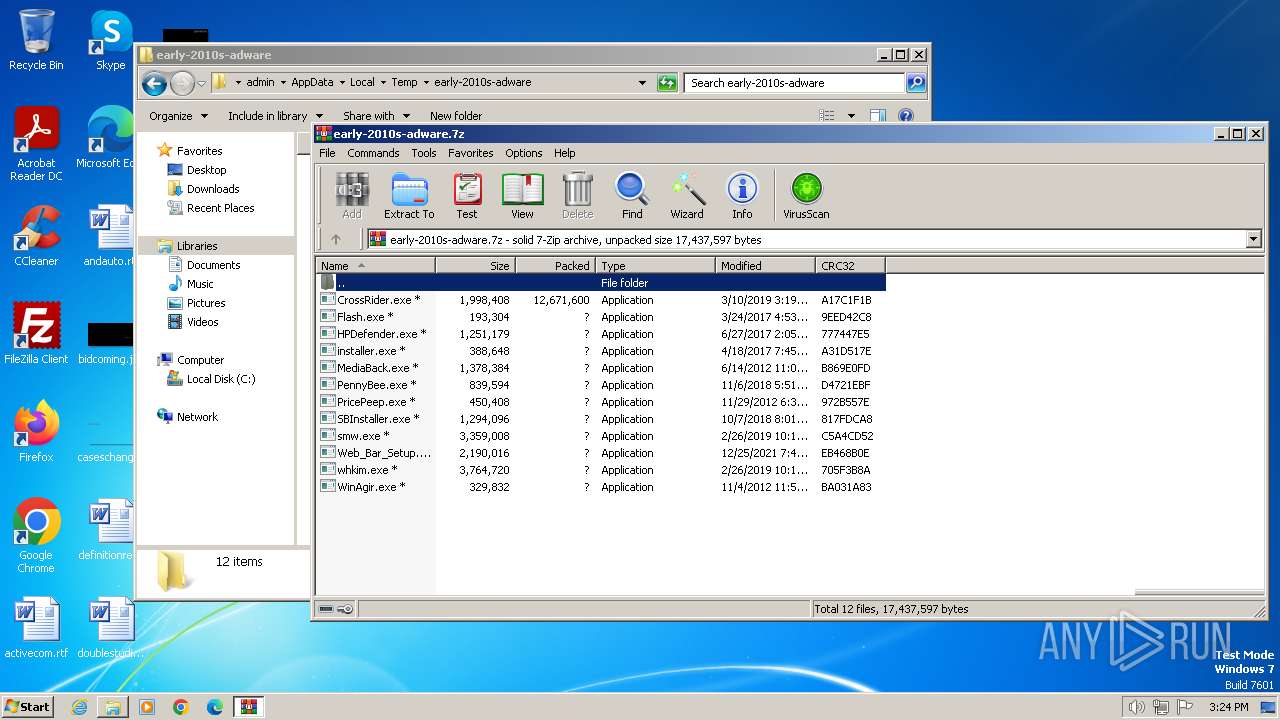Open Windows Media Player taskbar icon
The width and height of the screenshot is (1280, 720).
tap(147, 707)
